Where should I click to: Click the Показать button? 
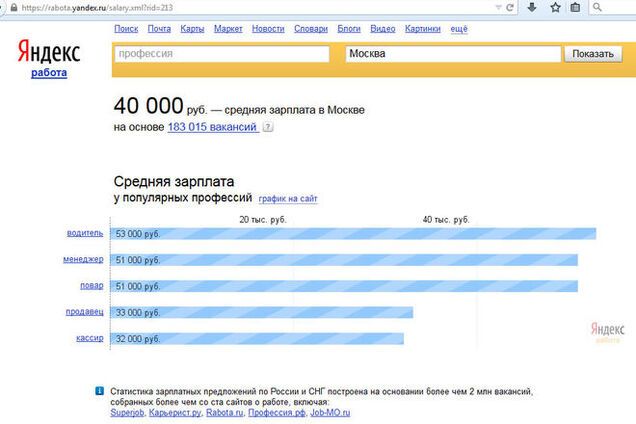click(x=593, y=54)
